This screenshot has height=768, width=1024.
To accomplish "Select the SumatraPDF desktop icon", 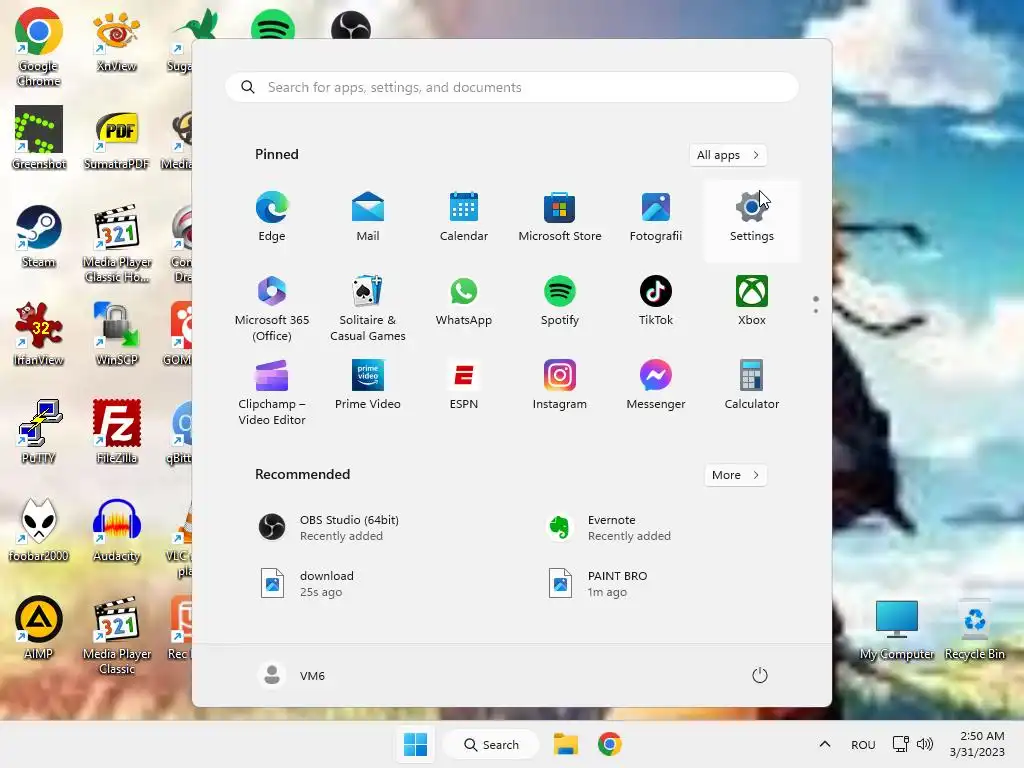I will (116, 139).
